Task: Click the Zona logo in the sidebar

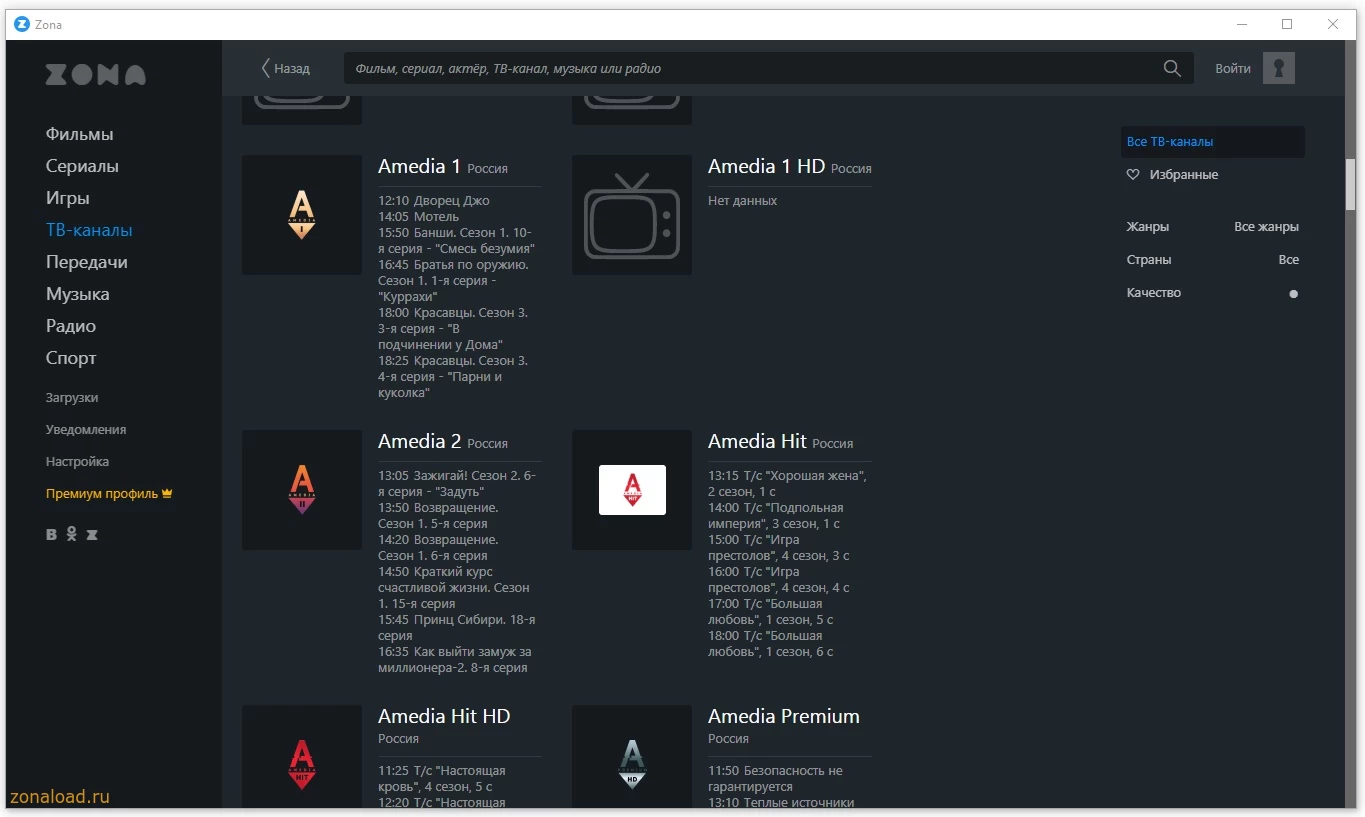Action: click(95, 75)
